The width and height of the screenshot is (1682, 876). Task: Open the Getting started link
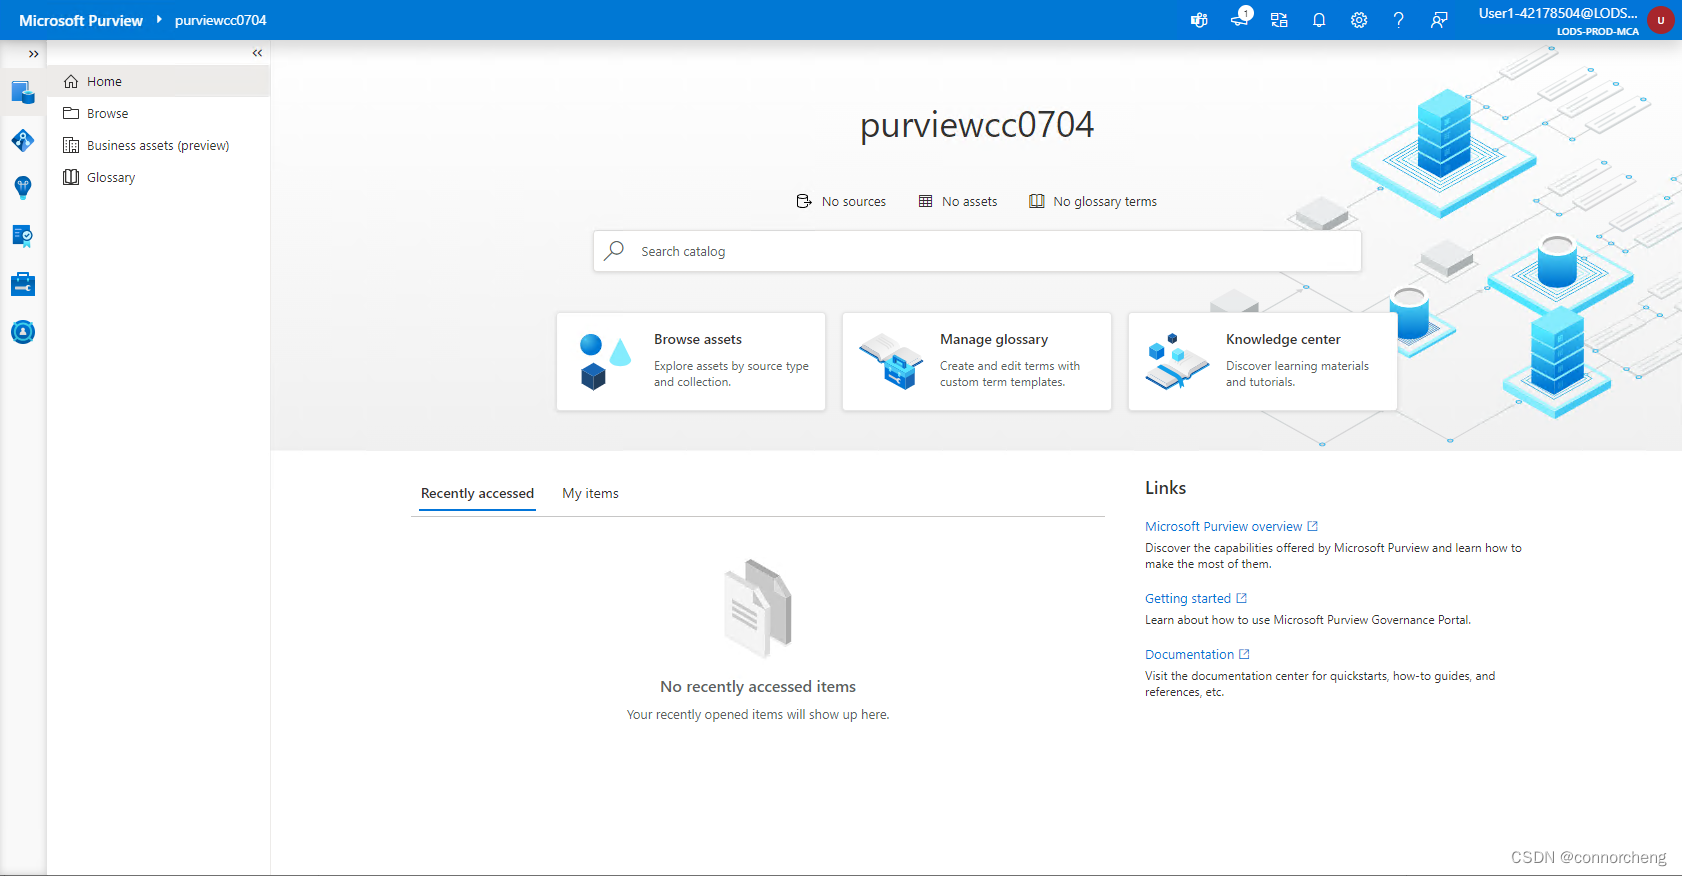pos(1188,598)
